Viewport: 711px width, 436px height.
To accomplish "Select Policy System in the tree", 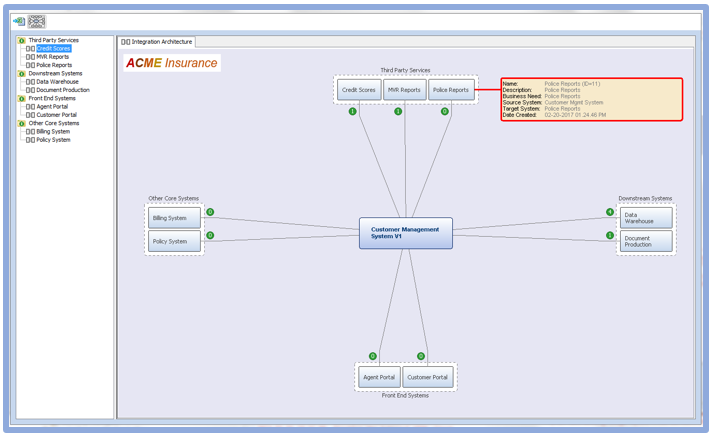I will pos(54,140).
